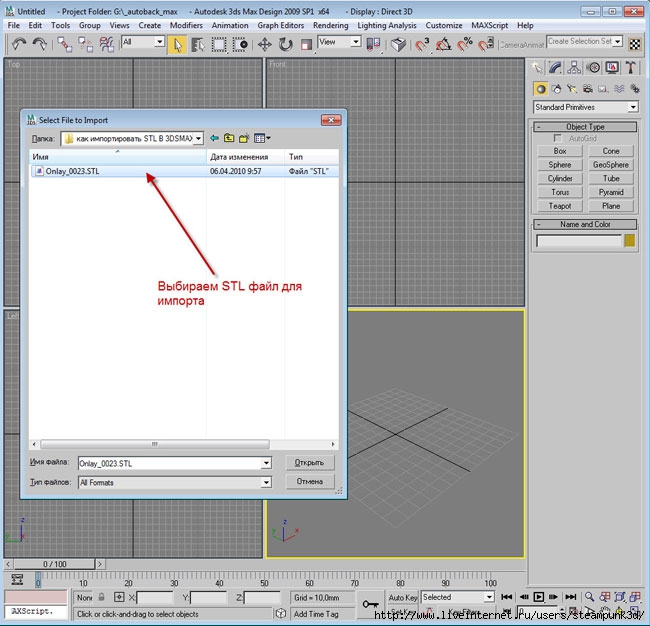
Task: Activate Select and Rotate tool
Action: (286, 44)
